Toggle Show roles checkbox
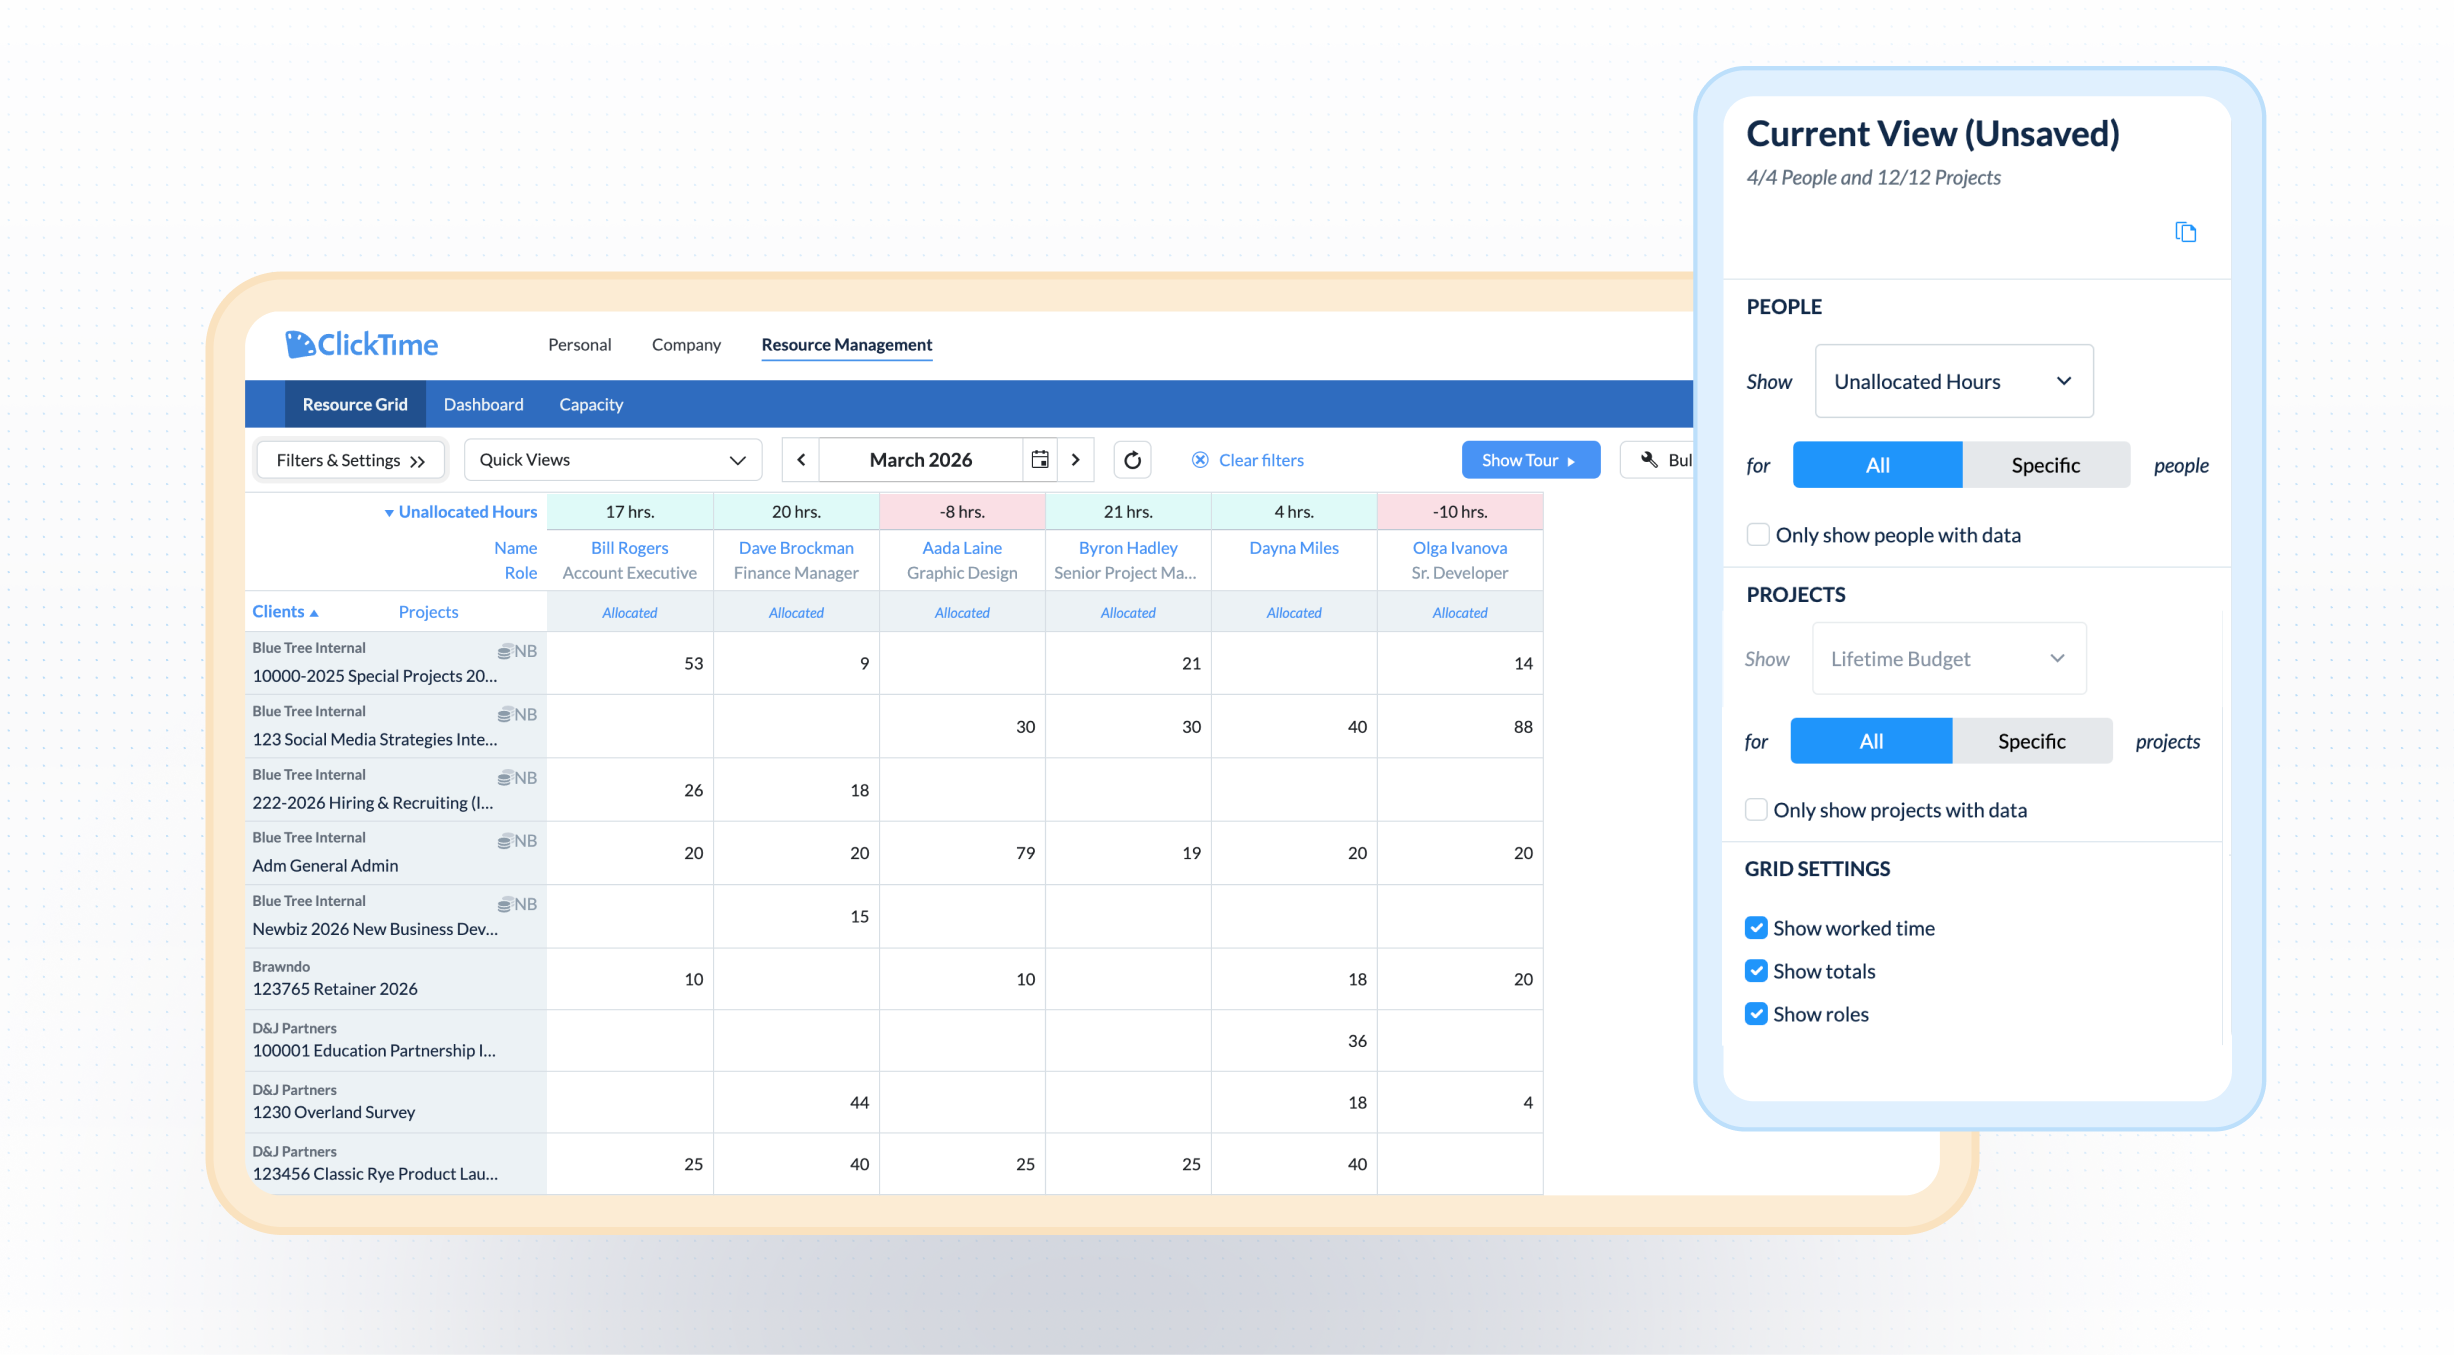This screenshot has height=1355, width=2454. coord(1756,1014)
